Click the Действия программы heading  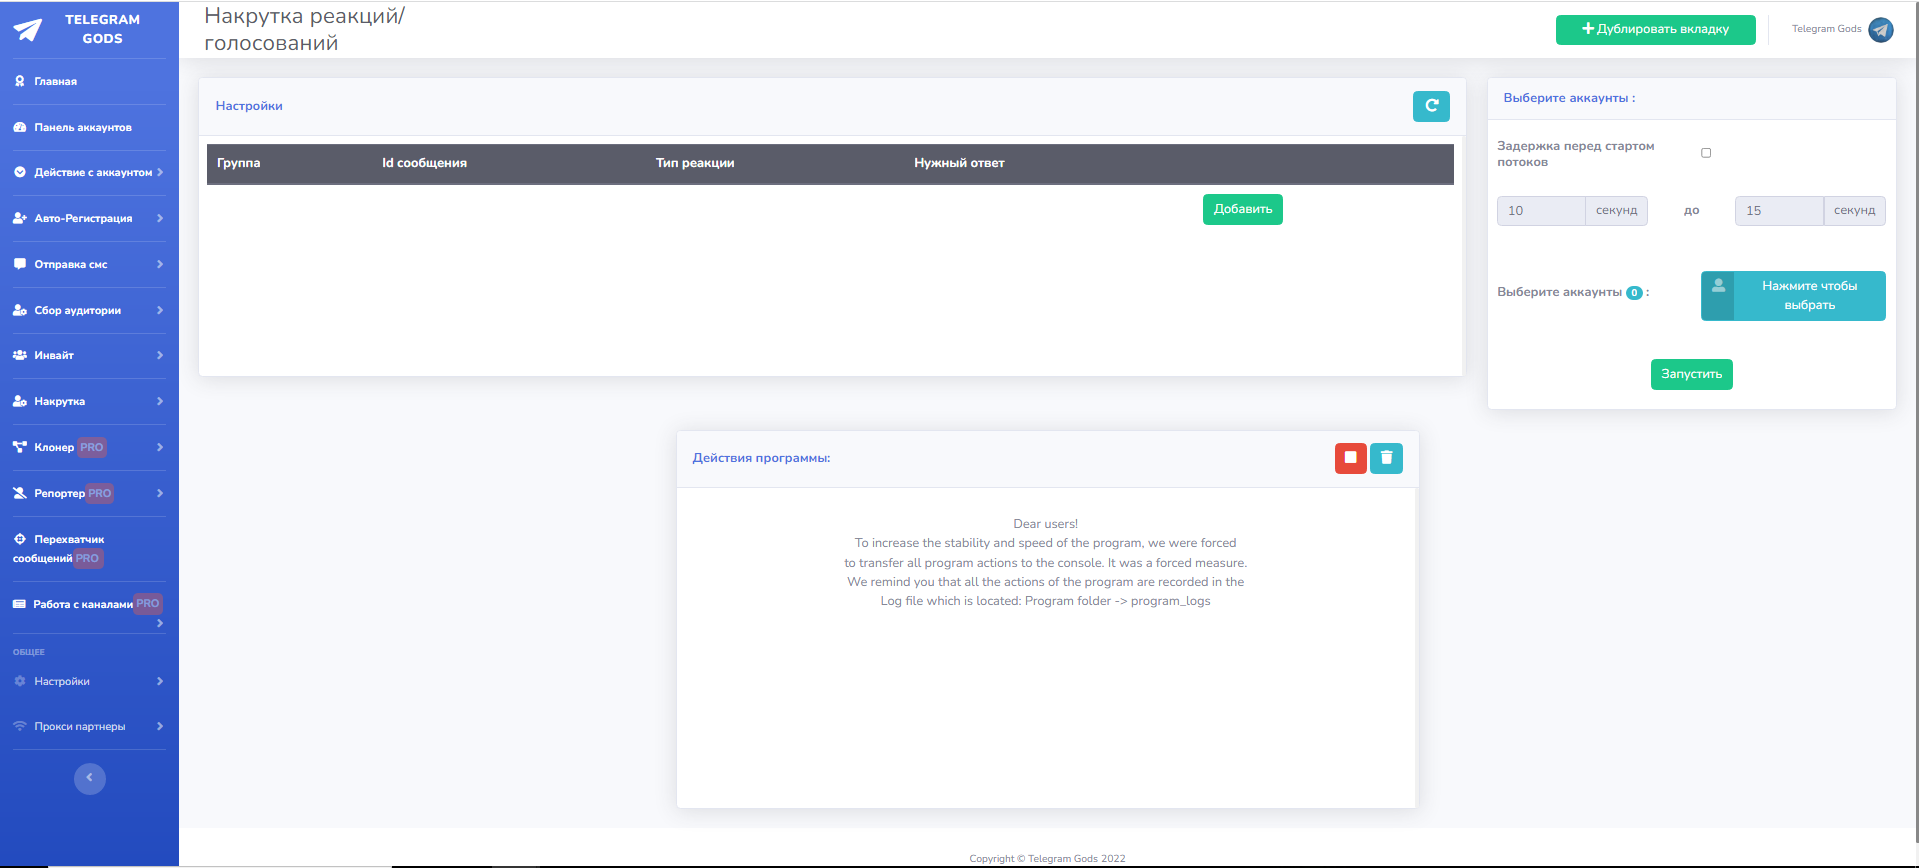pyautogui.click(x=761, y=458)
